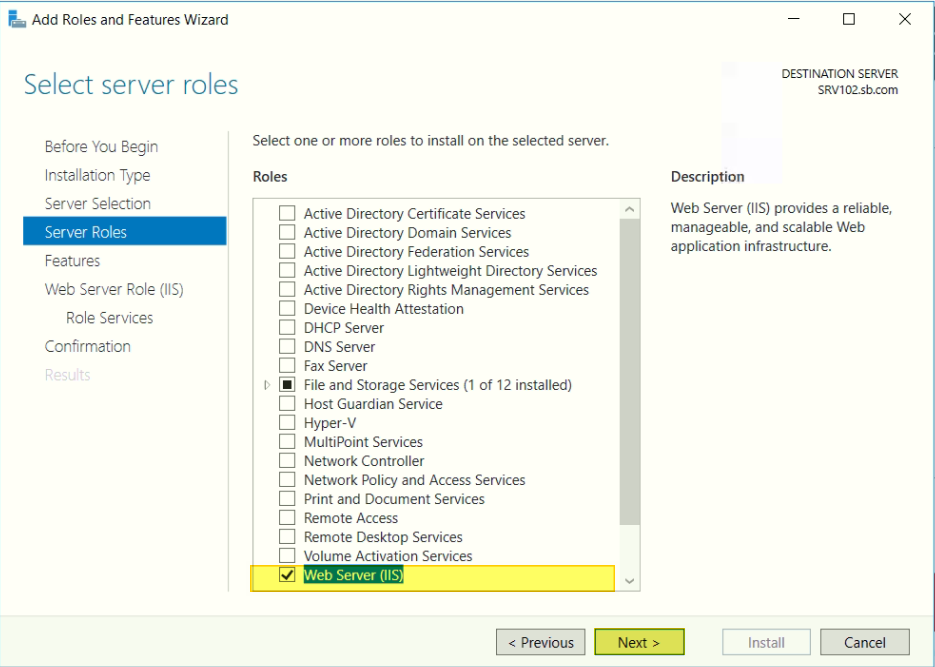Screen dimensions: 935x667
Task: Uncheck the Web Server (IIS) checkbox
Action: pyautogui.click(x=287, y=575)
